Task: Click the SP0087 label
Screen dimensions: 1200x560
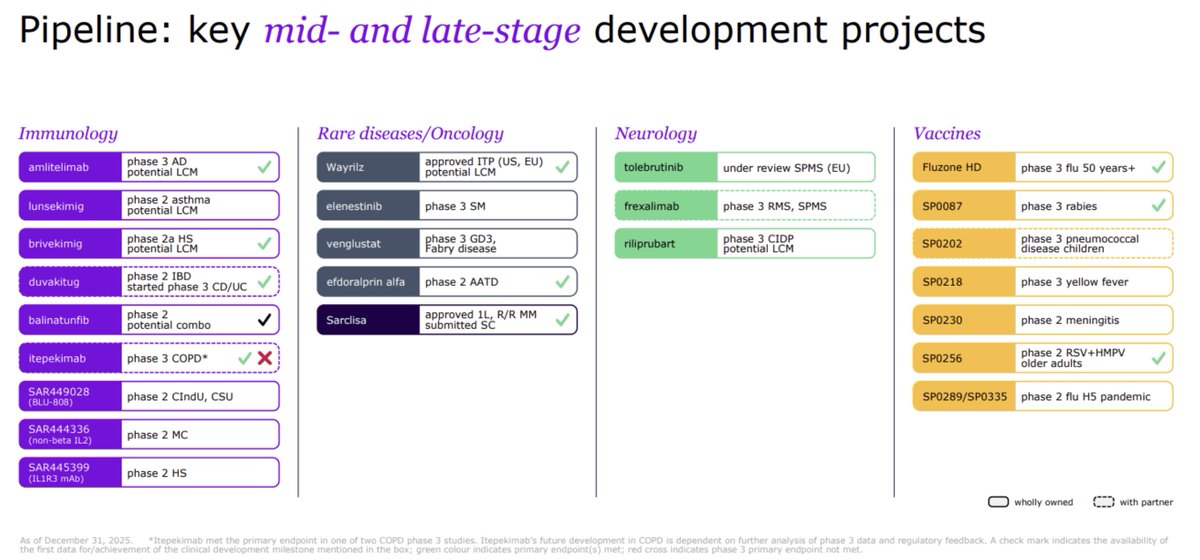Action: (964, 205)
